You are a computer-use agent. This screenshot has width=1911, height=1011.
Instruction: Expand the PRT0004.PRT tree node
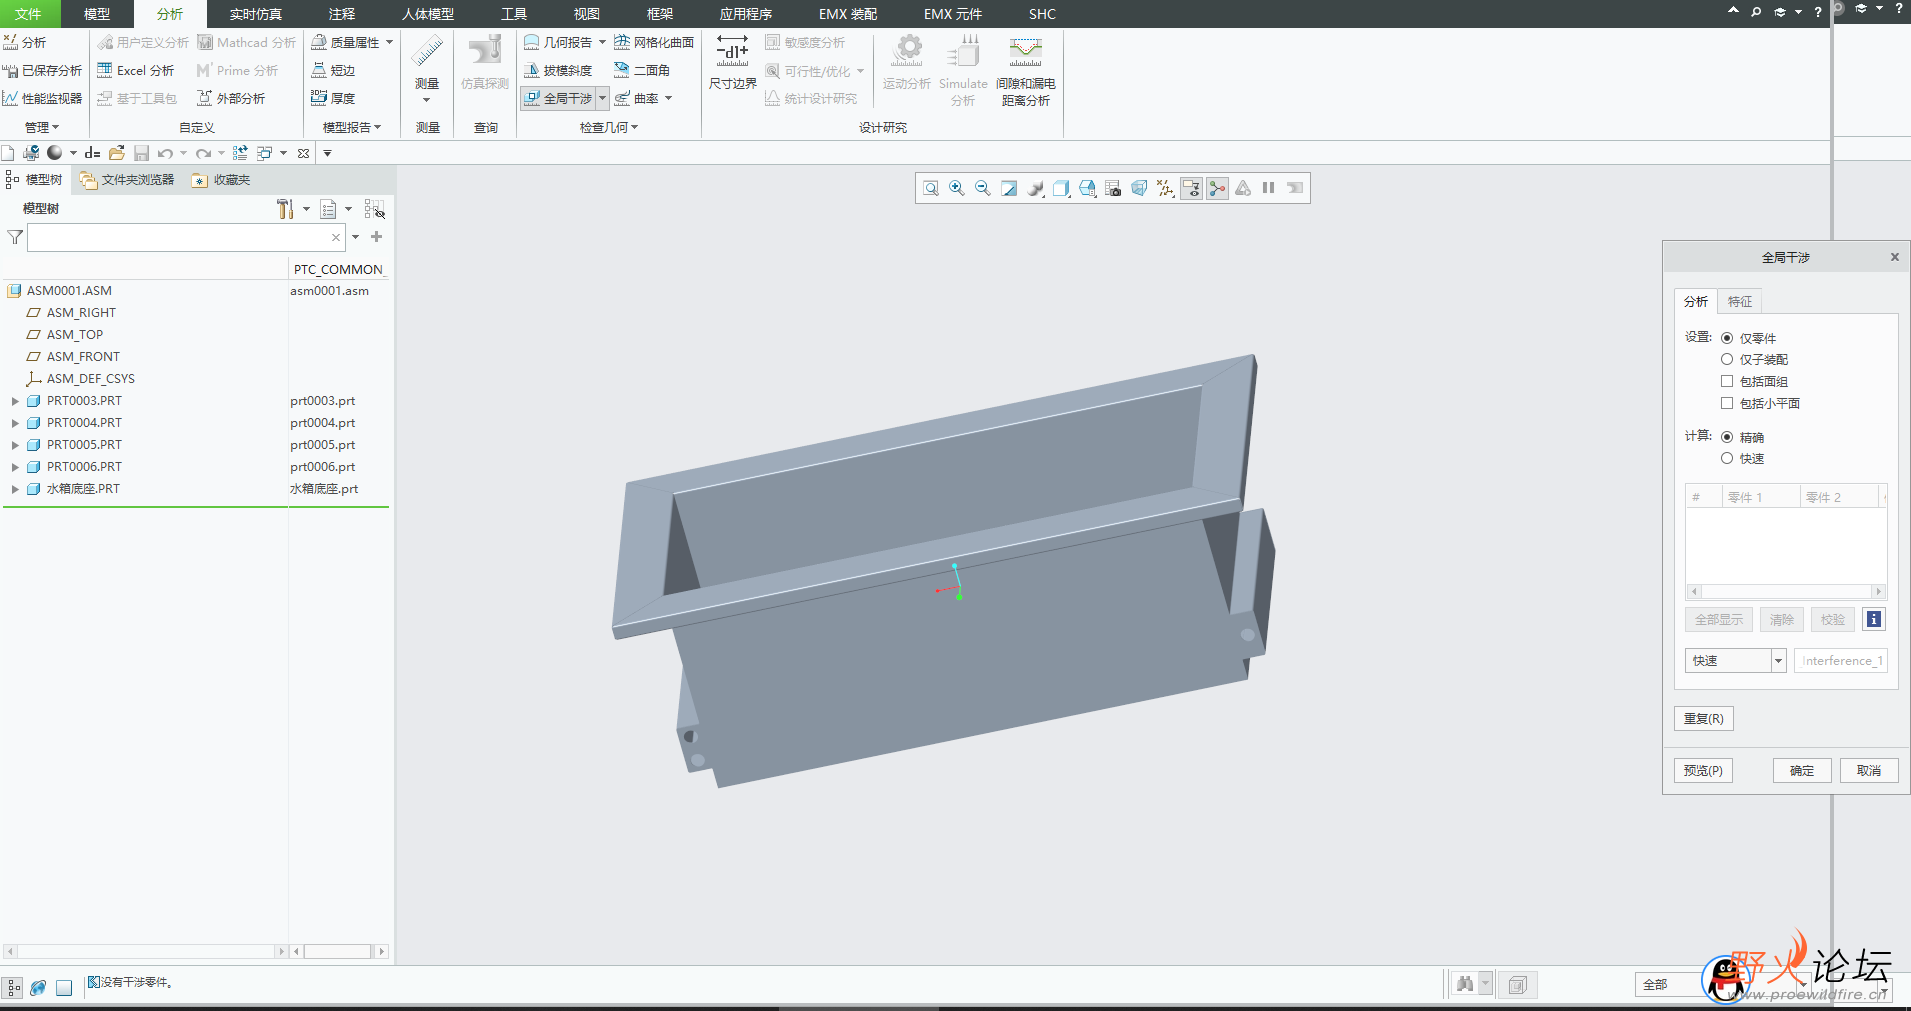tap(15, 423)
